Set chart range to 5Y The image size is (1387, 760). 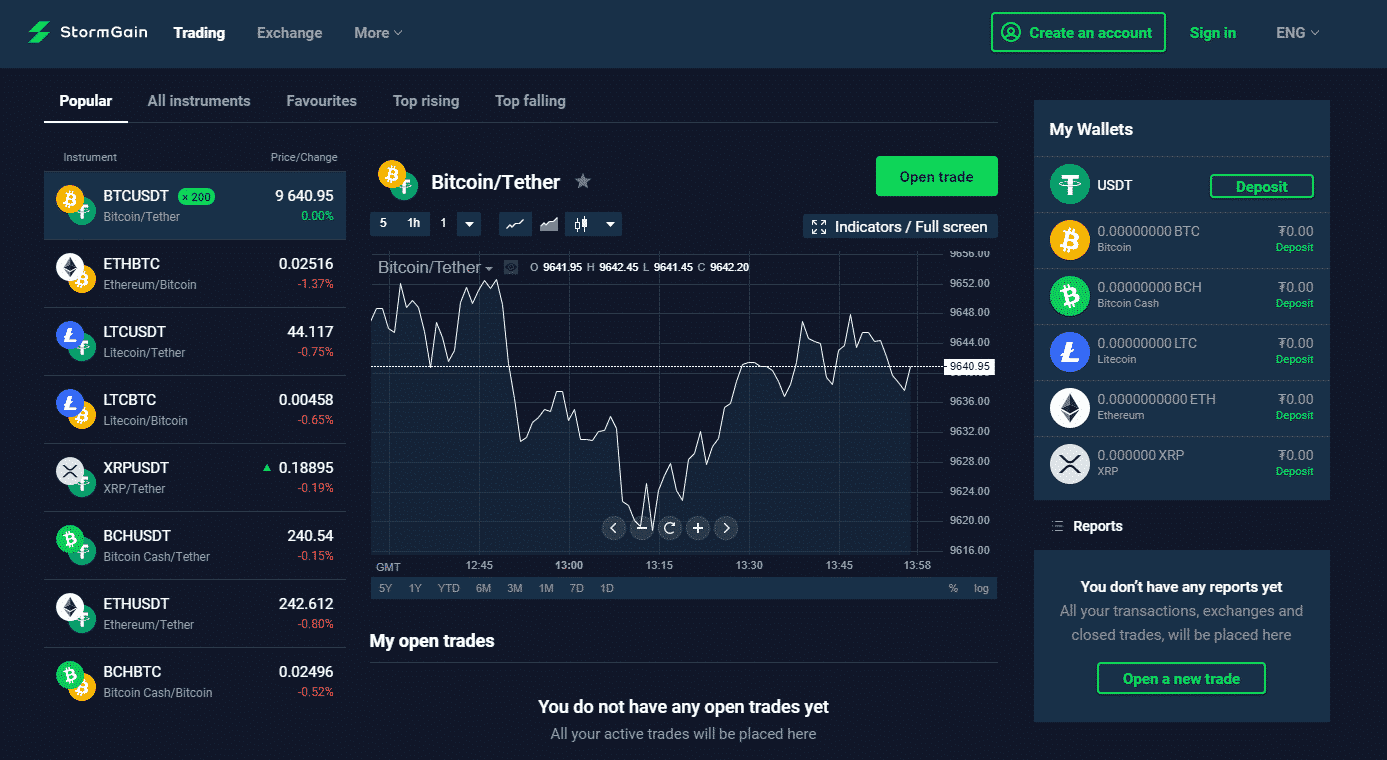tap(385, 588)
